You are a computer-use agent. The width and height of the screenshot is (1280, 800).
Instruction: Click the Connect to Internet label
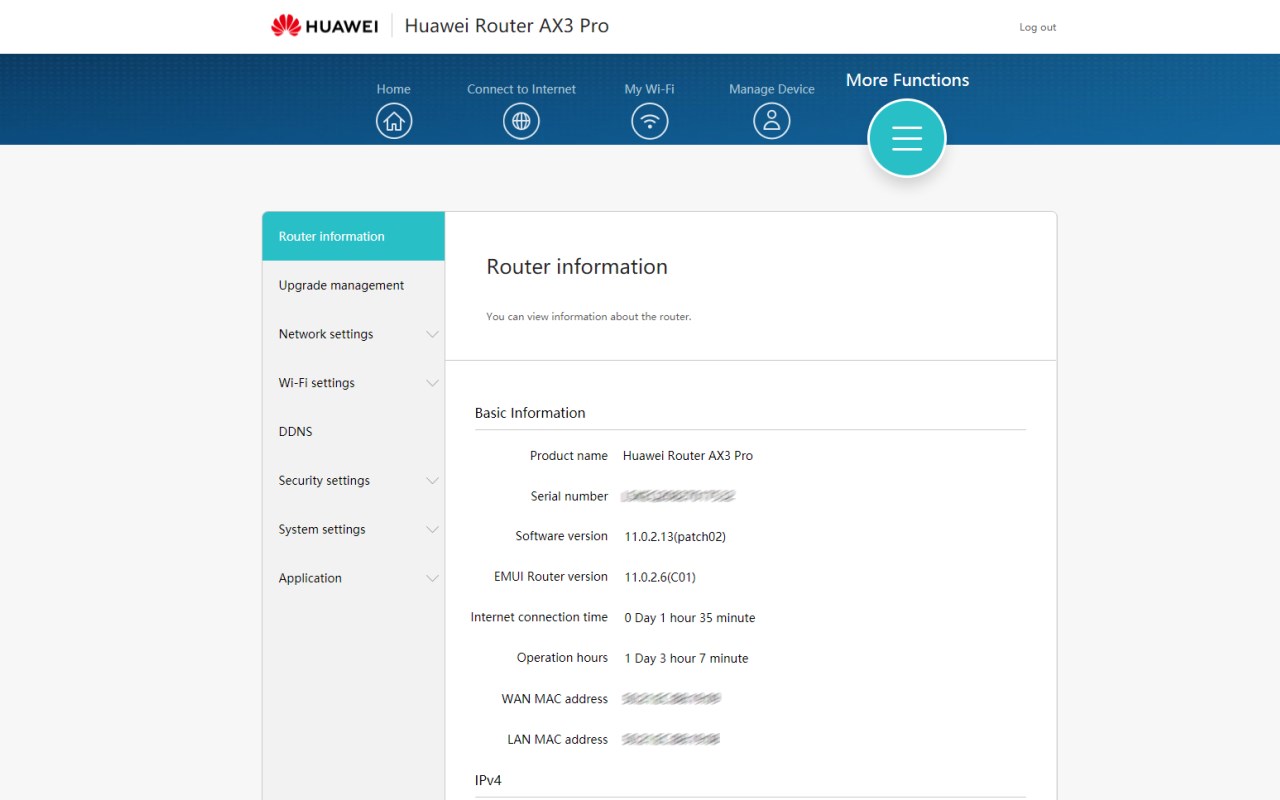coord(521,89)
